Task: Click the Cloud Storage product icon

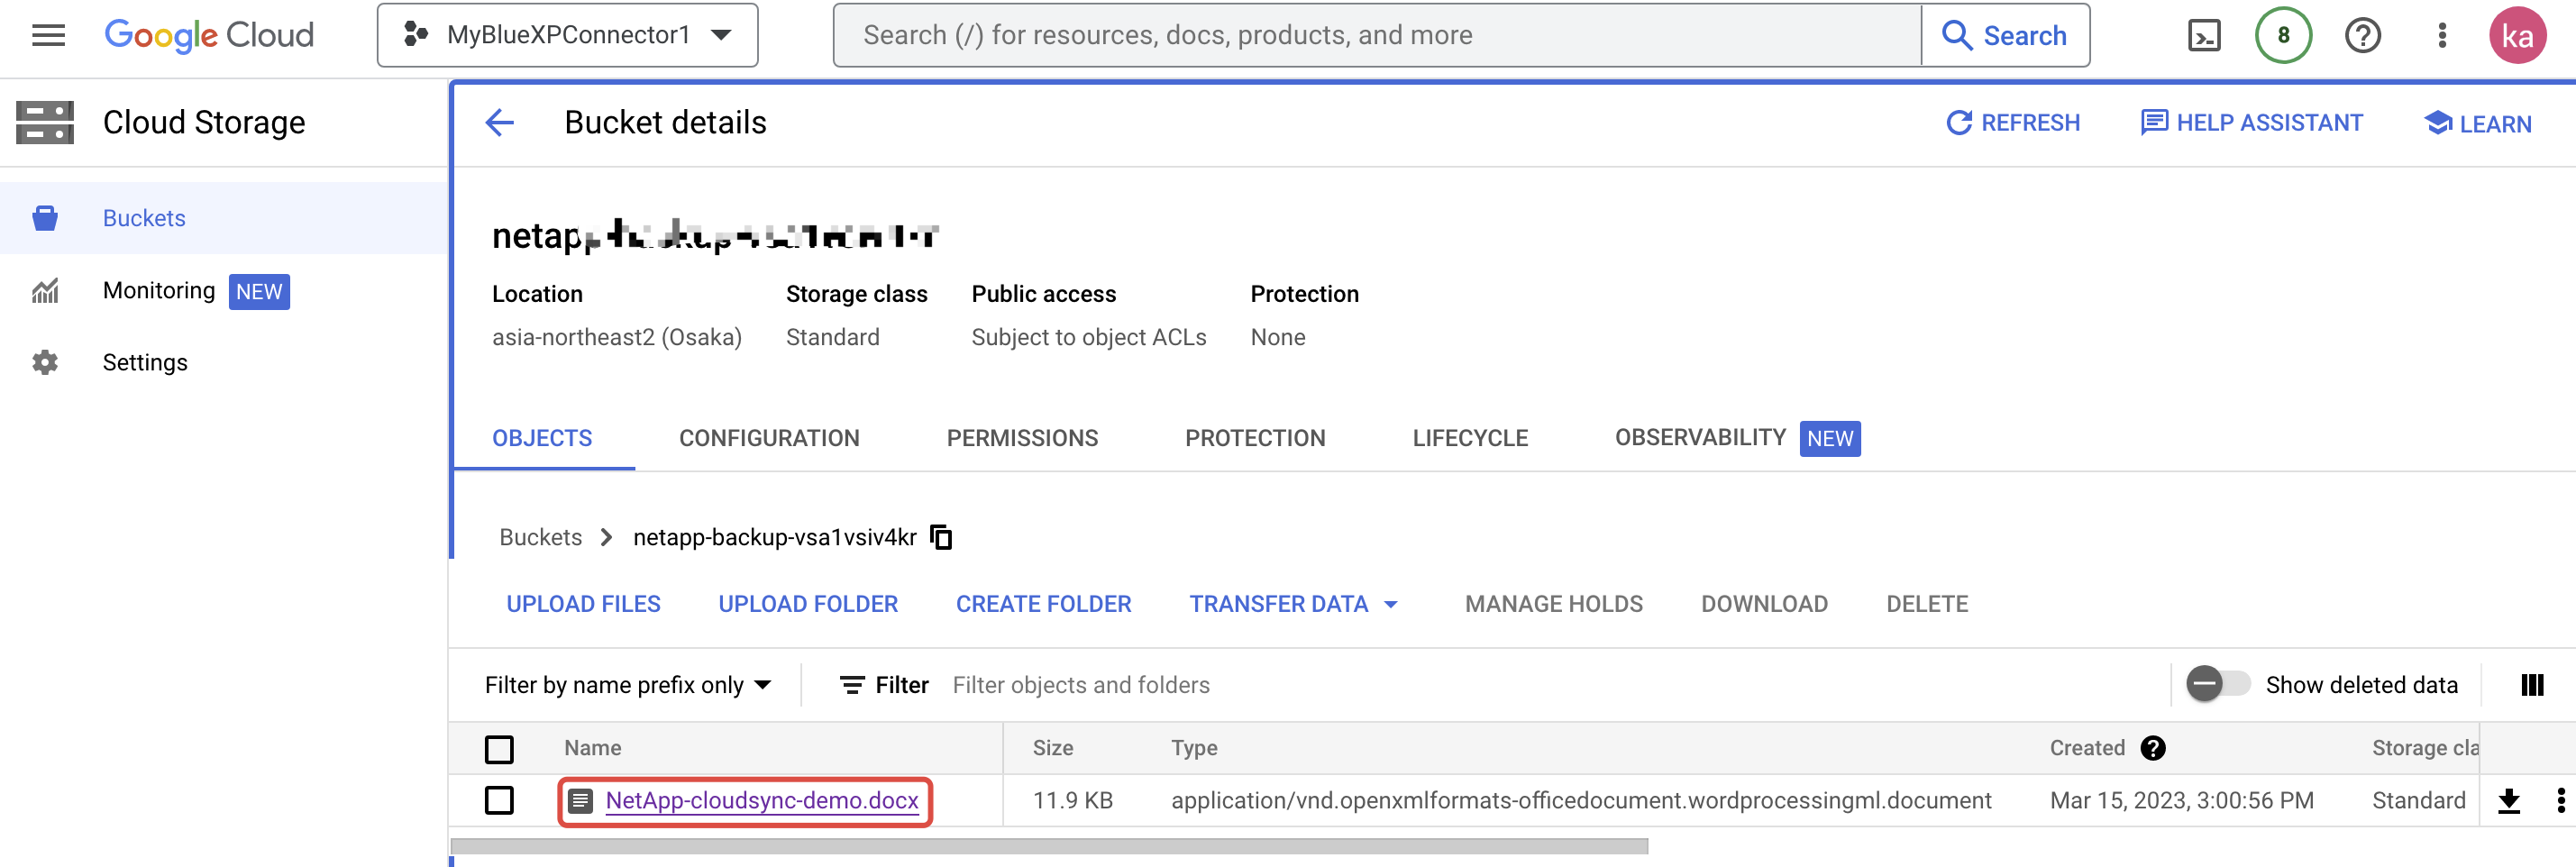Action: (x=45, y=122)
